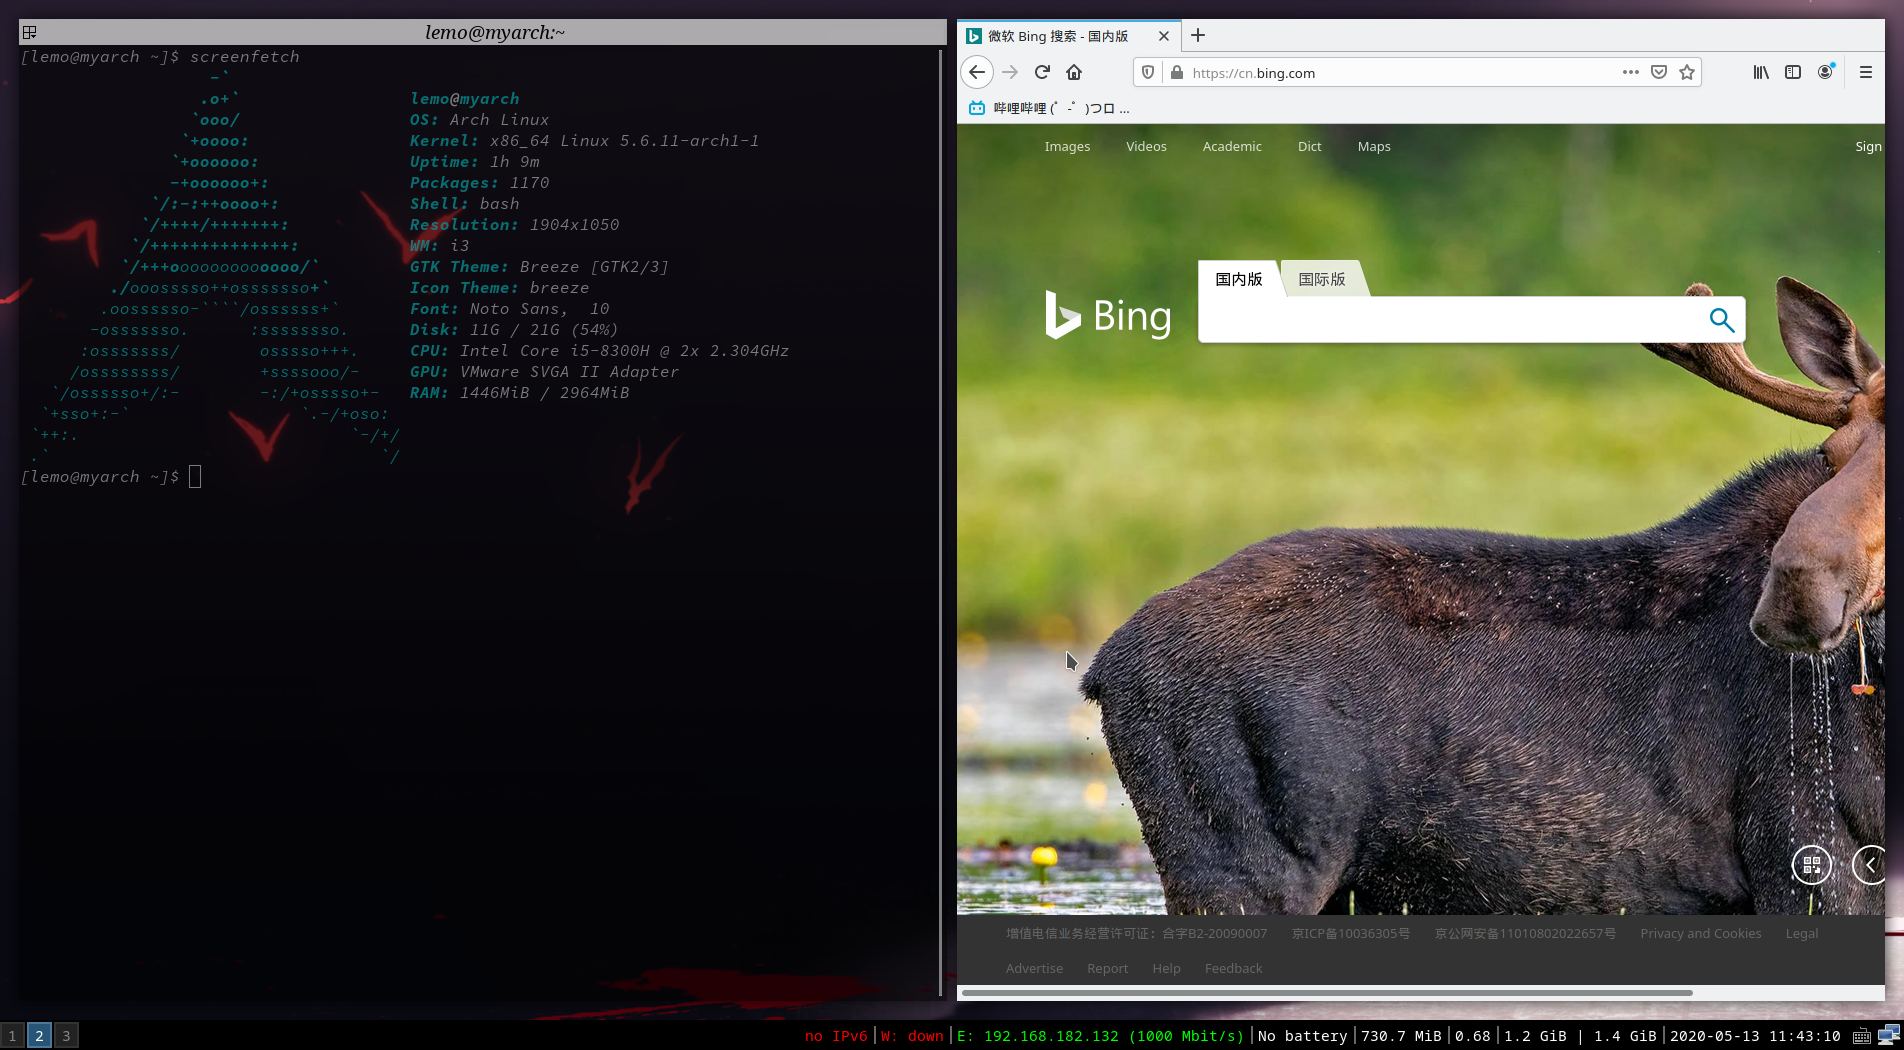Click Help footer link
Screen dimensions: 1904x1050
[1166, 968]
